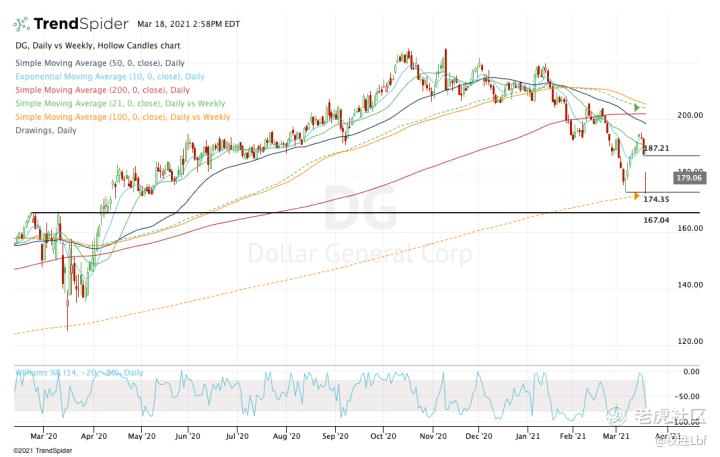Click the 'Apr '20' date axis label
The width and height of the screenshot is (720, 457).
pos(94,435)
